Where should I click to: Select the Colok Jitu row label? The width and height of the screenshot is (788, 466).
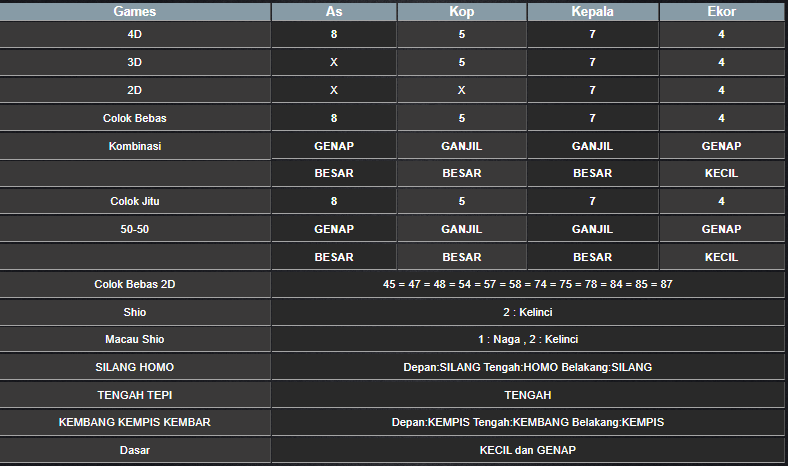pos(135,201)
